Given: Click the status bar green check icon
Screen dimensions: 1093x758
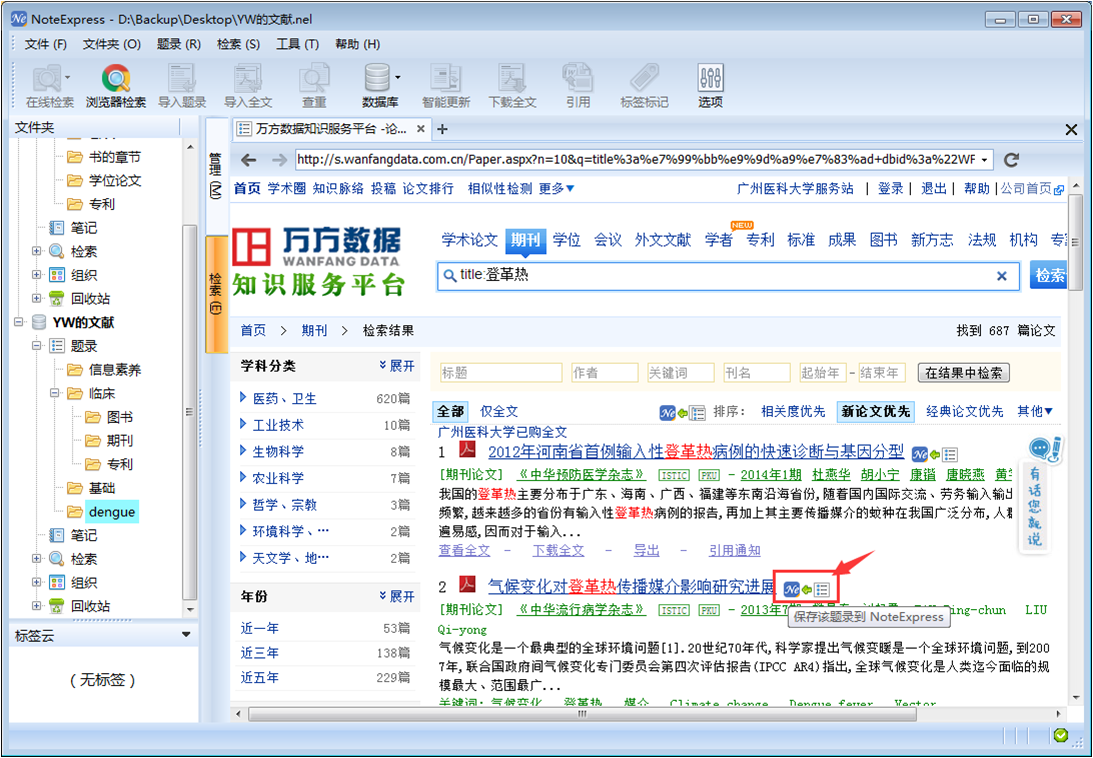Looking at the screenshot, I should coord(1061,734).
